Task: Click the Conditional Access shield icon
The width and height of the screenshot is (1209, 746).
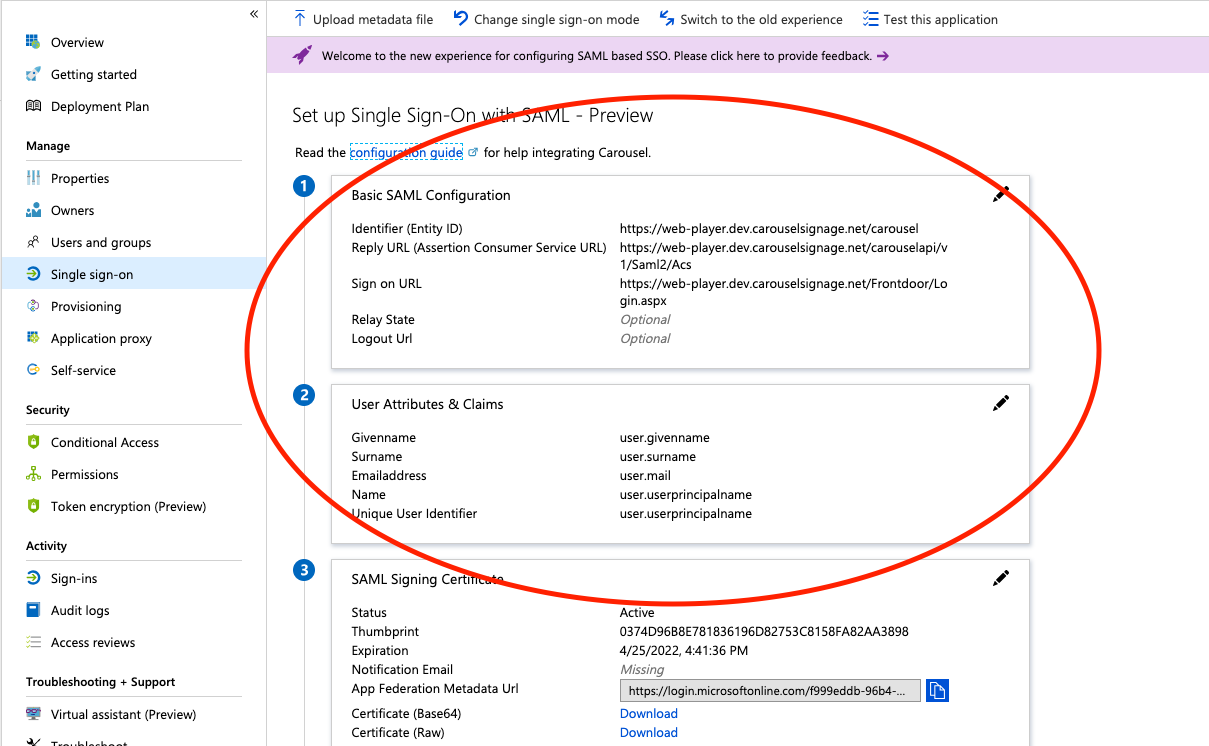Action: pyautogui.click(x=33, y=443)
